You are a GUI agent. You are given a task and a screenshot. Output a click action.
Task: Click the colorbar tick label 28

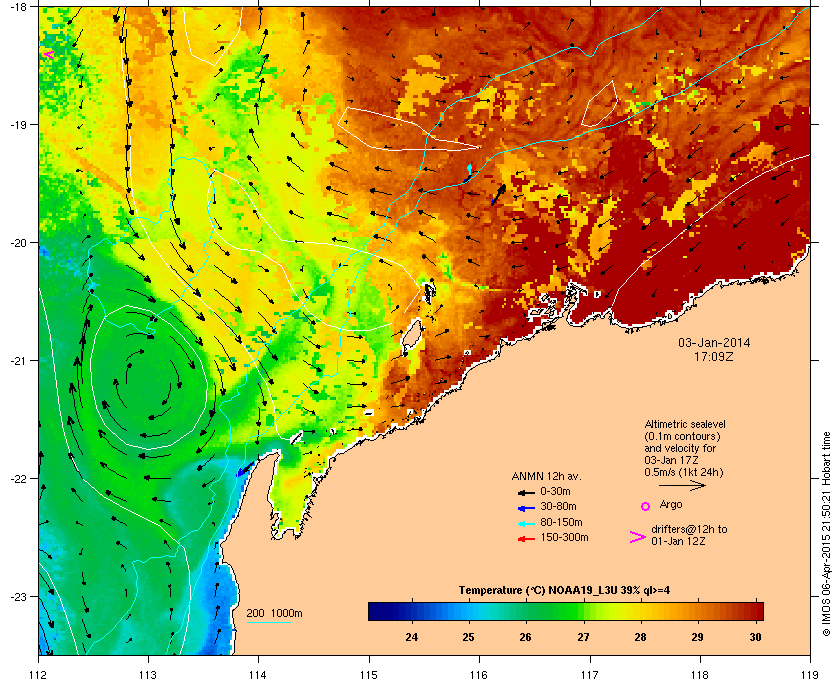pyautogui.click(x=640, y=637)
